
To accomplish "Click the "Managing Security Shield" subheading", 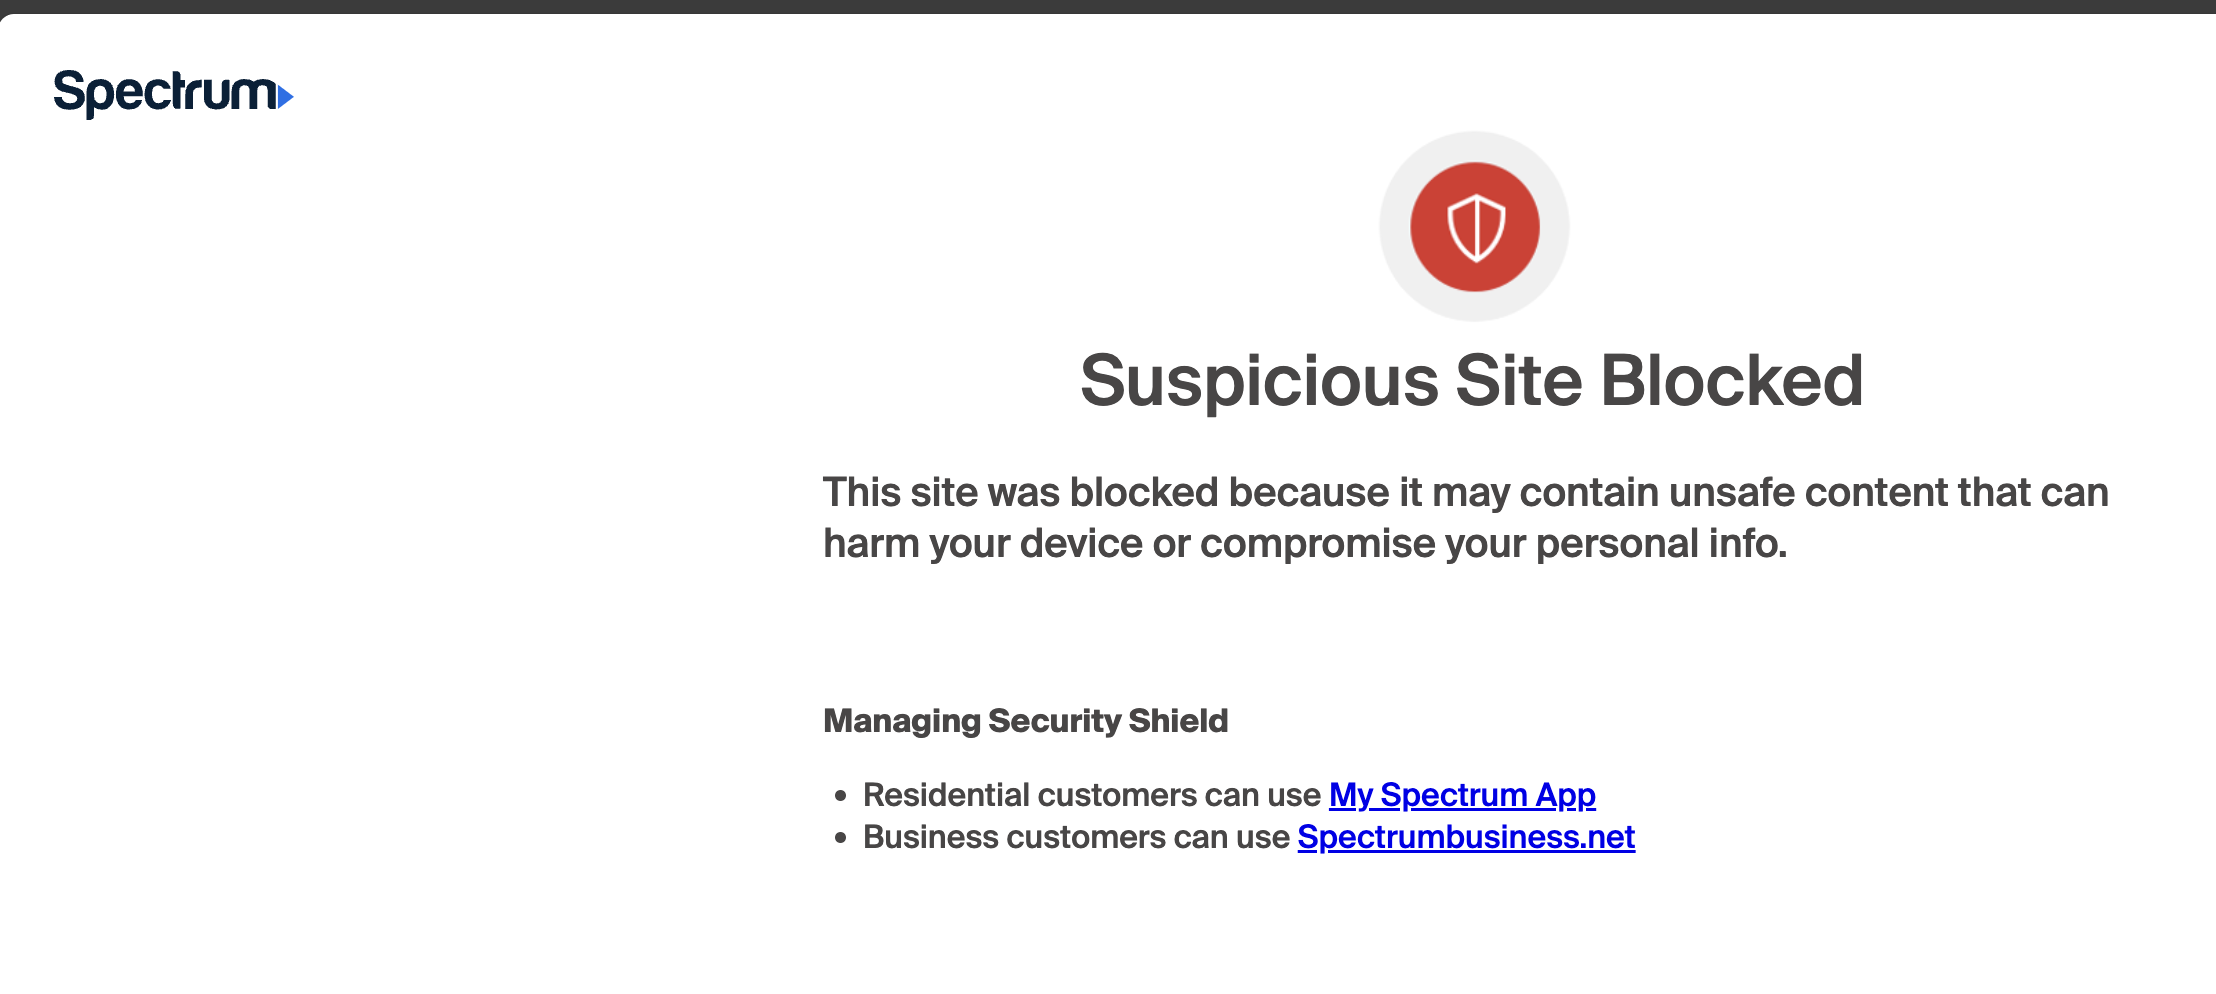I will [x=1025, y=721].
